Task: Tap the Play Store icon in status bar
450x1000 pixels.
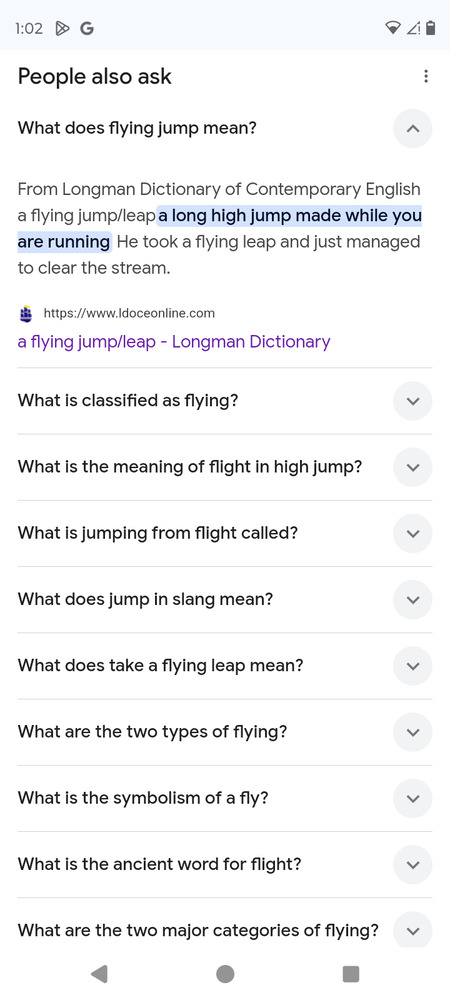Action: 62,28
